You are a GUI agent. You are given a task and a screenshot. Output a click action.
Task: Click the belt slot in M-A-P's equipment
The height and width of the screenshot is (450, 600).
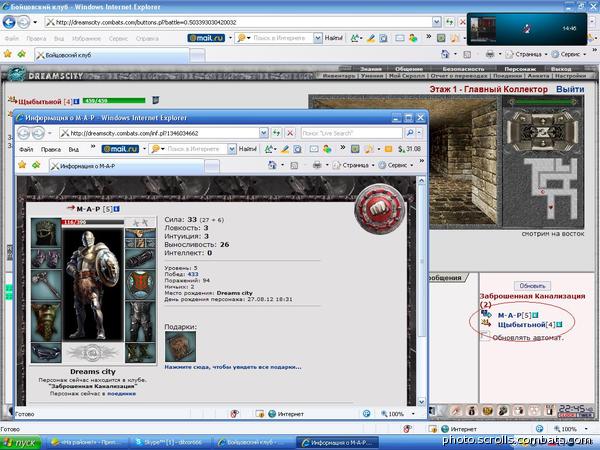46,352
